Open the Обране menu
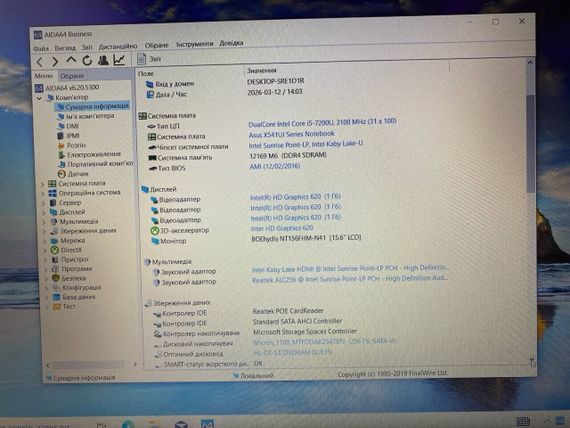The image size is (570, 428). [x=157, y=45]
